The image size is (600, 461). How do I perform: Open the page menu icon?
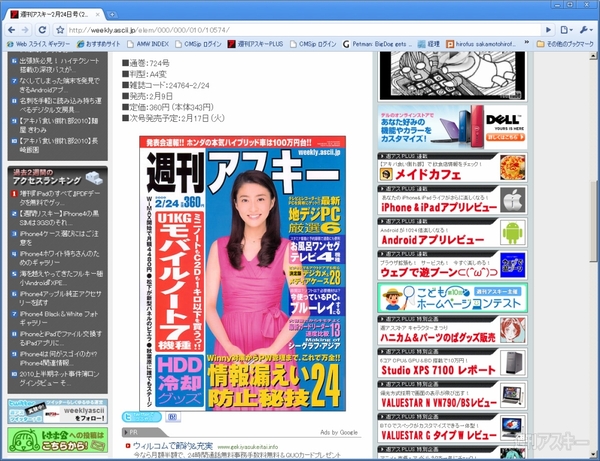pyautogui.click(x=566, y=30)
